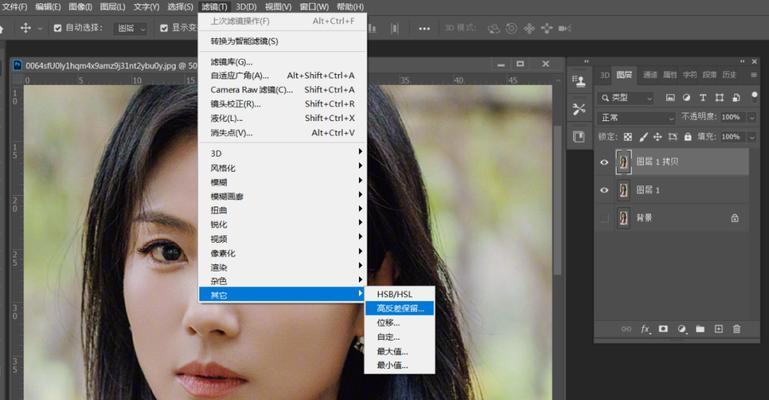Toggle the 自动选择 checkbox
The height and width of the screenshot is (400, 769).
[58, 28]
